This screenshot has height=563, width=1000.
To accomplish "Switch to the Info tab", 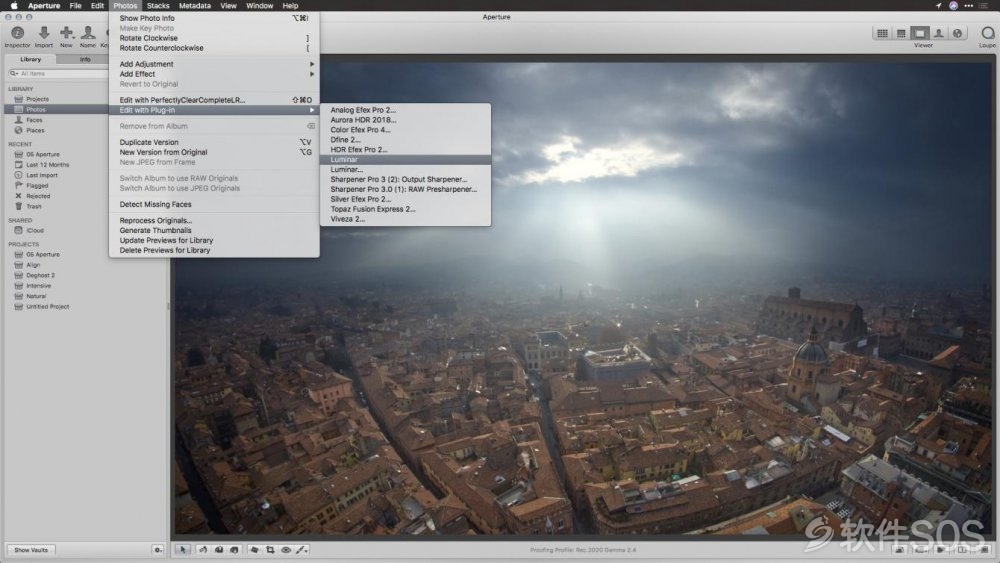I will click(85, 59).
